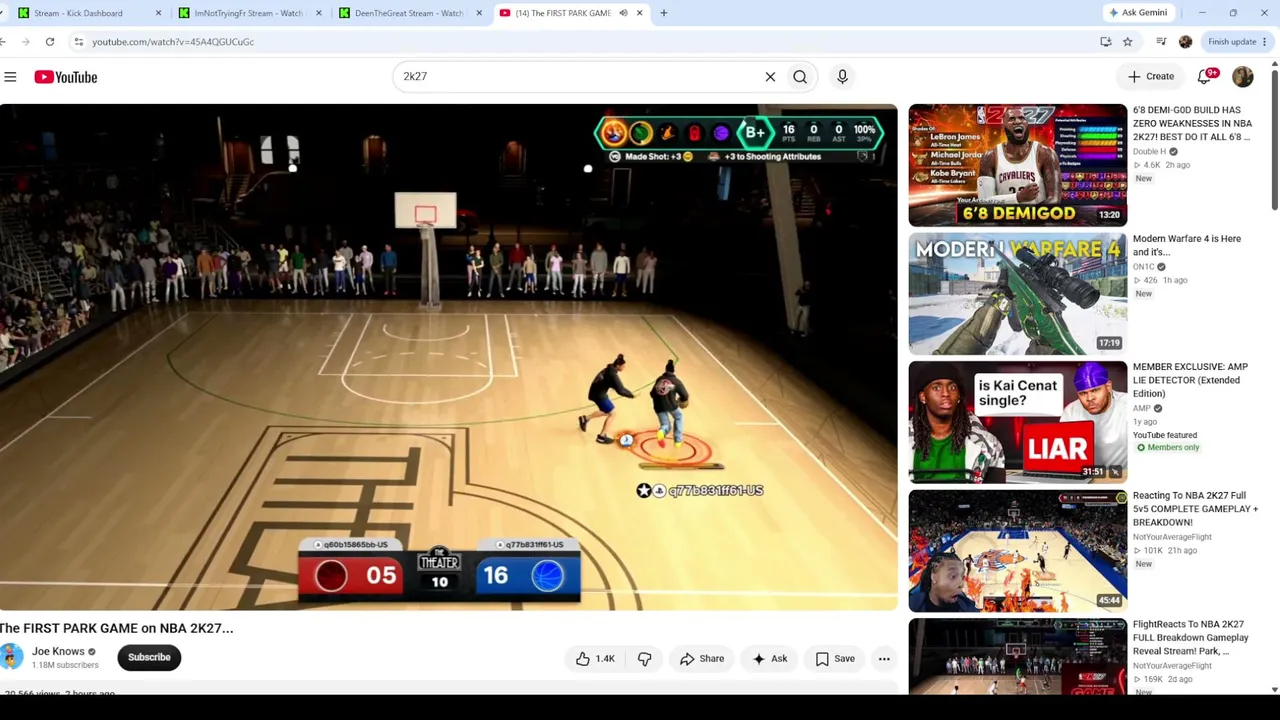Close the ImNotTryingFr Stream tab
Viewport: 1280px width, 720px height.
(319, 13)
